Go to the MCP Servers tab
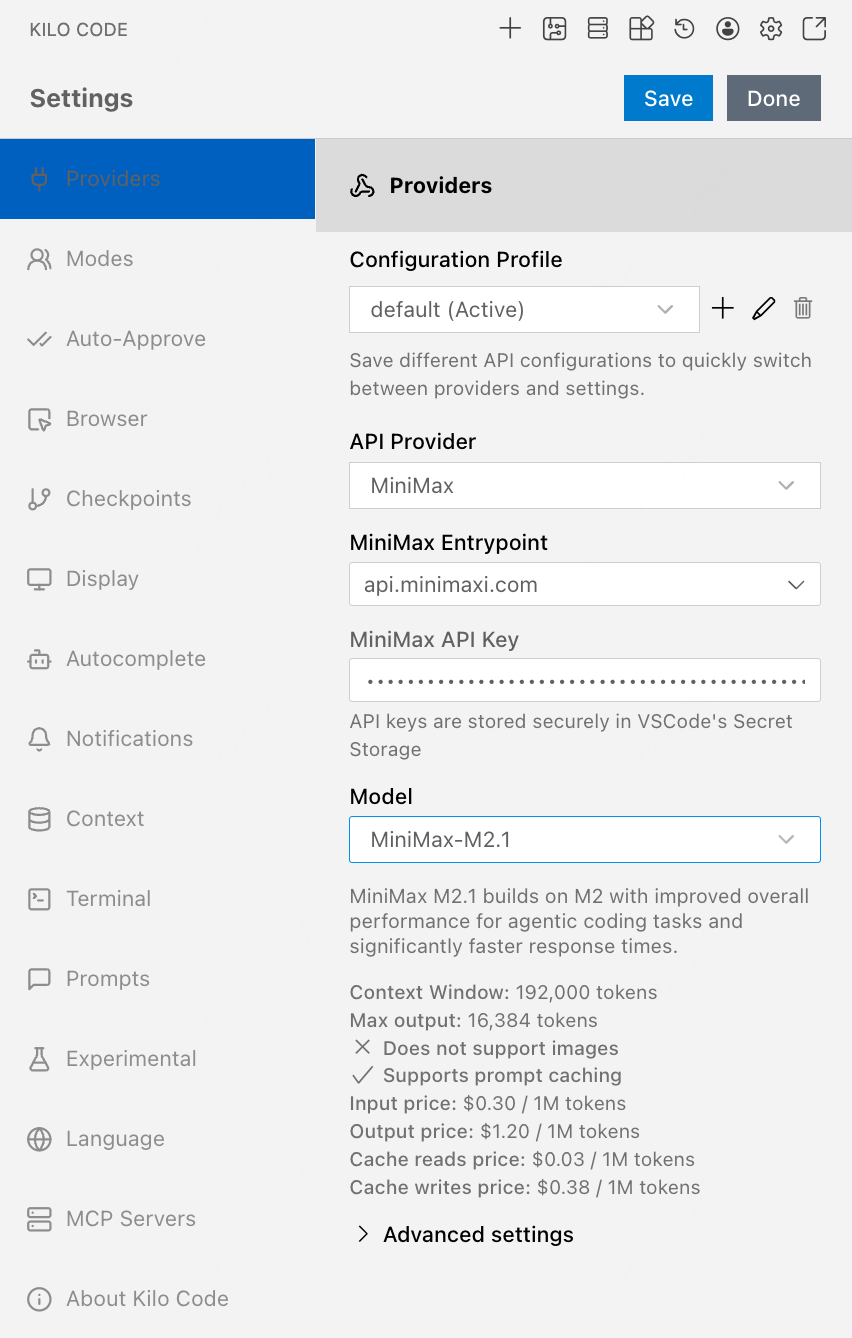The image size is (852, 1338). click(x=130, y=1219)
